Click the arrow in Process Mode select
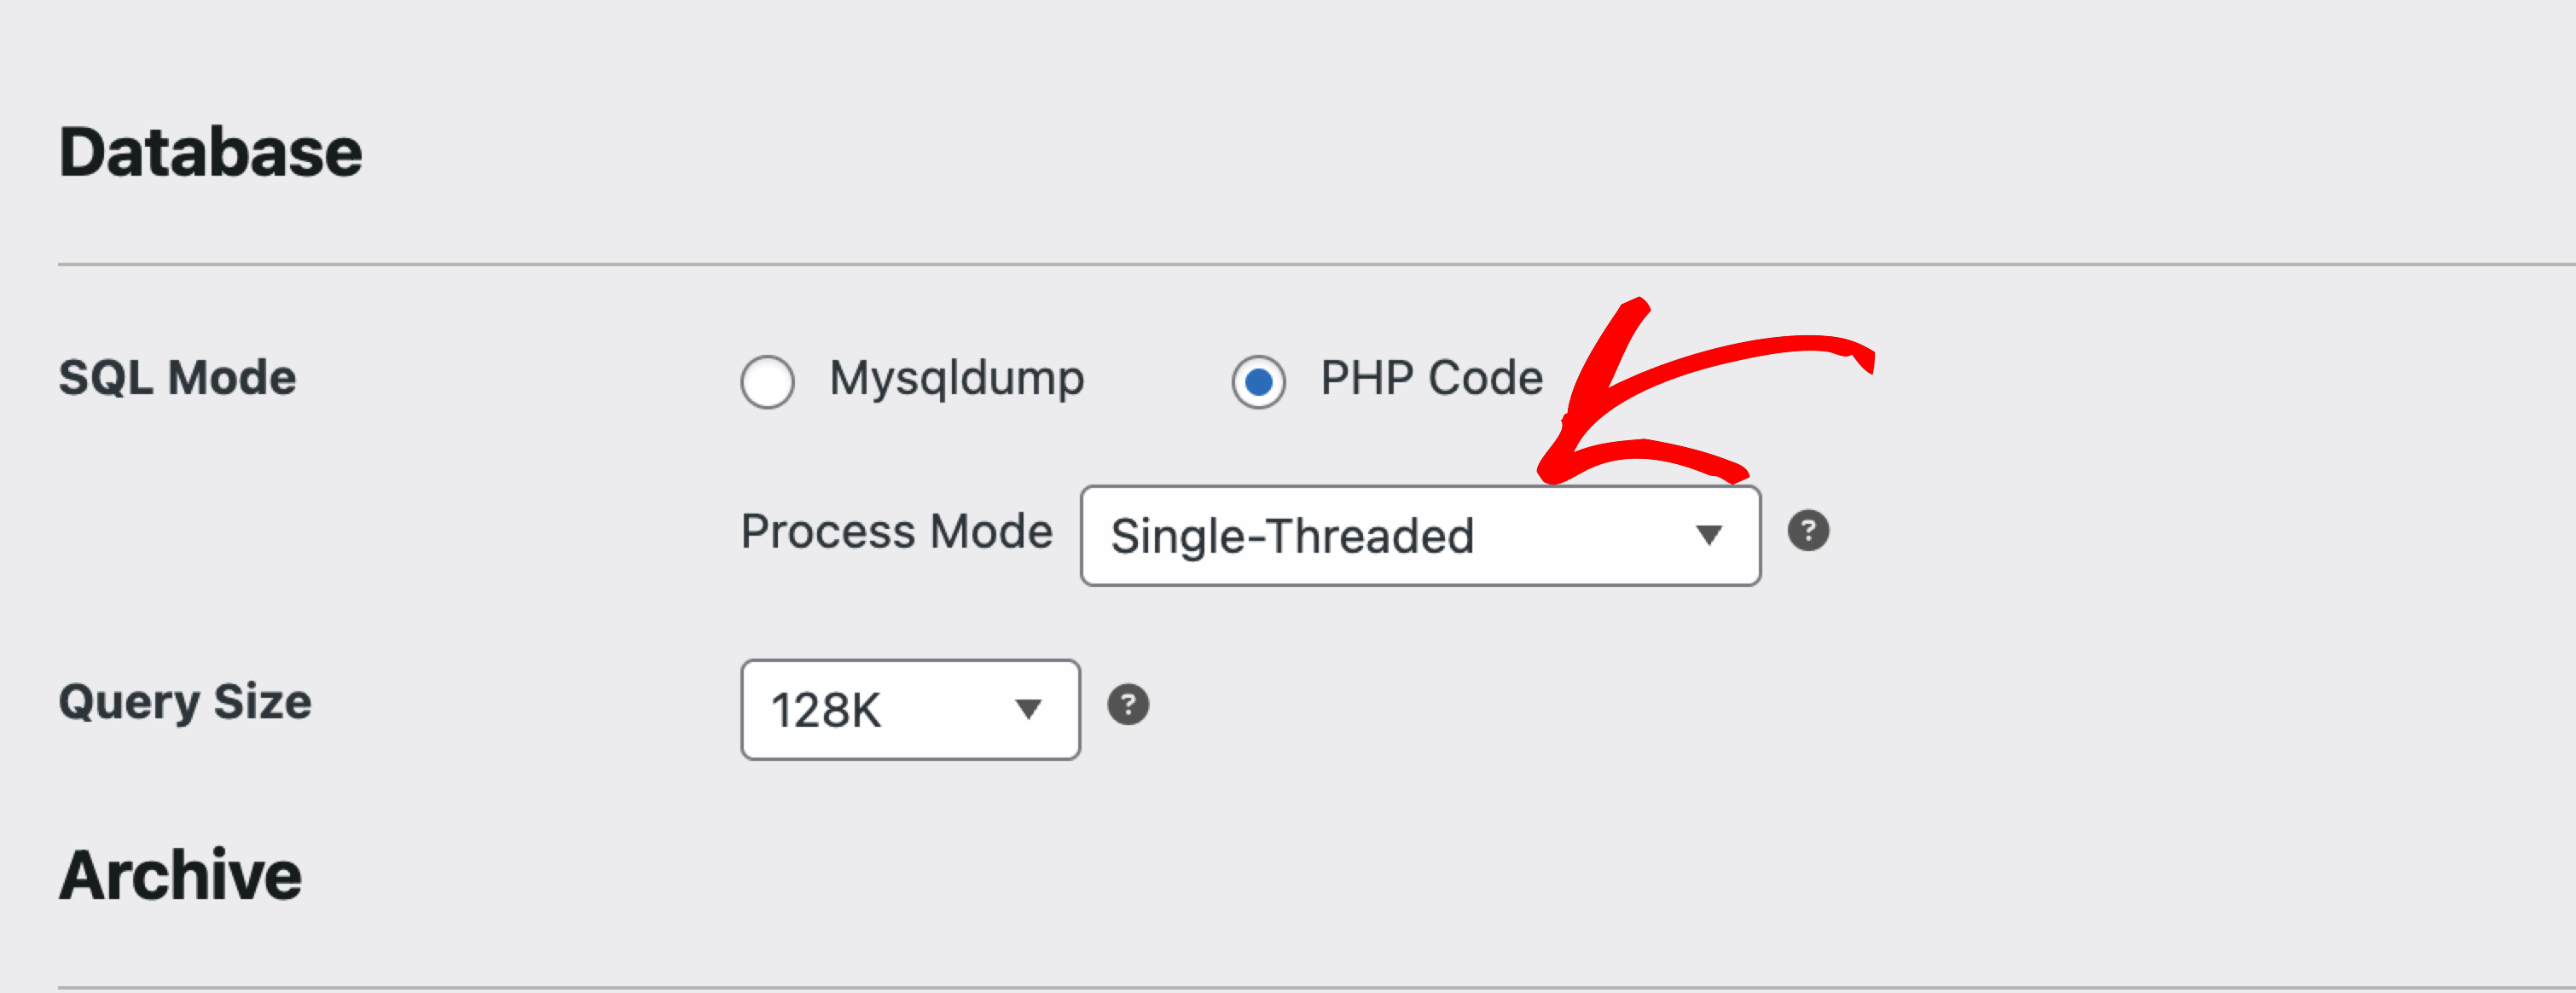 pos(1709,536)
